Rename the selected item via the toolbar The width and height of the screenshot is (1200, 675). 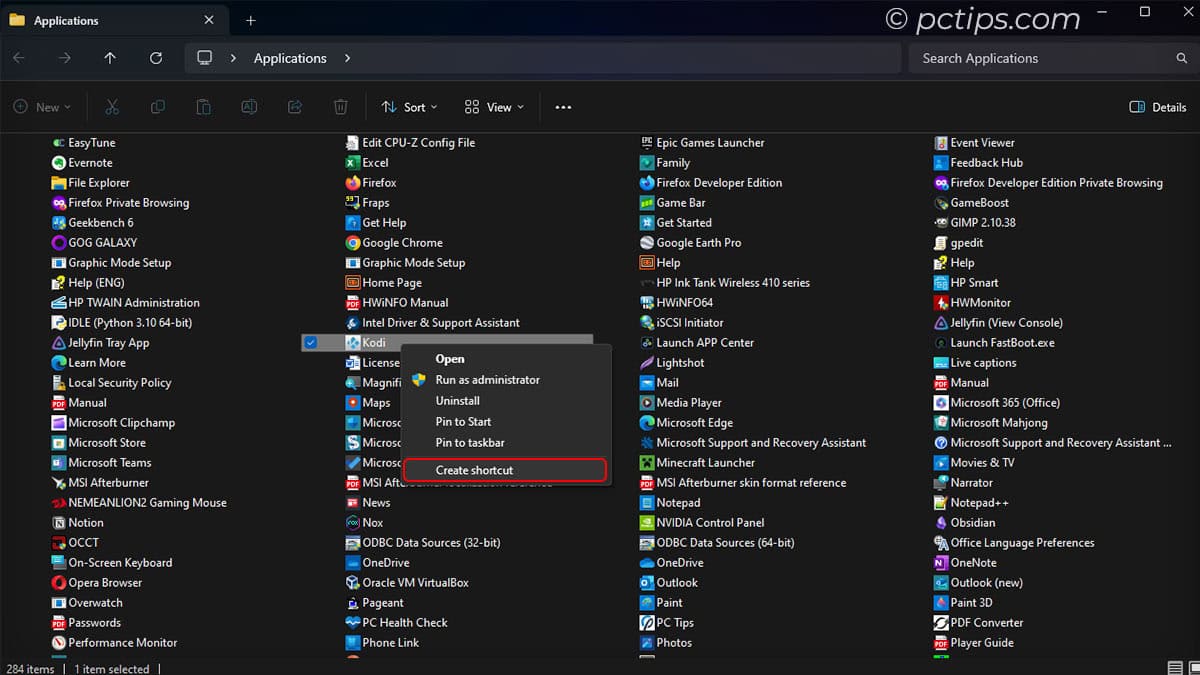(249, 106)
